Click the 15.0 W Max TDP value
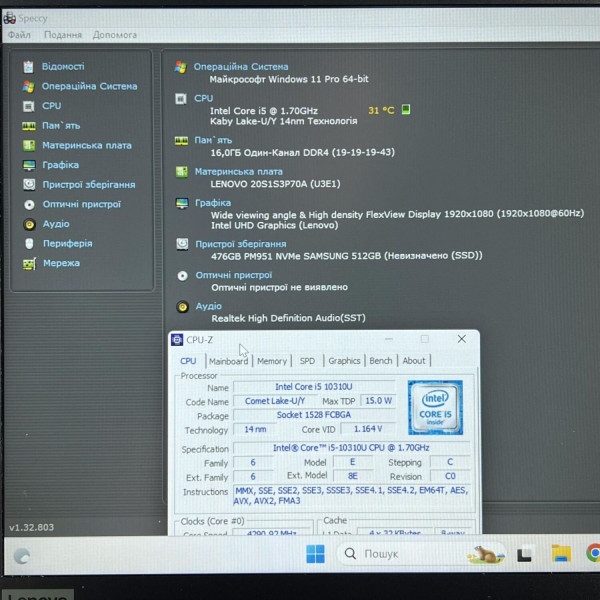600x600 pixels. click(x=378, y=401)
